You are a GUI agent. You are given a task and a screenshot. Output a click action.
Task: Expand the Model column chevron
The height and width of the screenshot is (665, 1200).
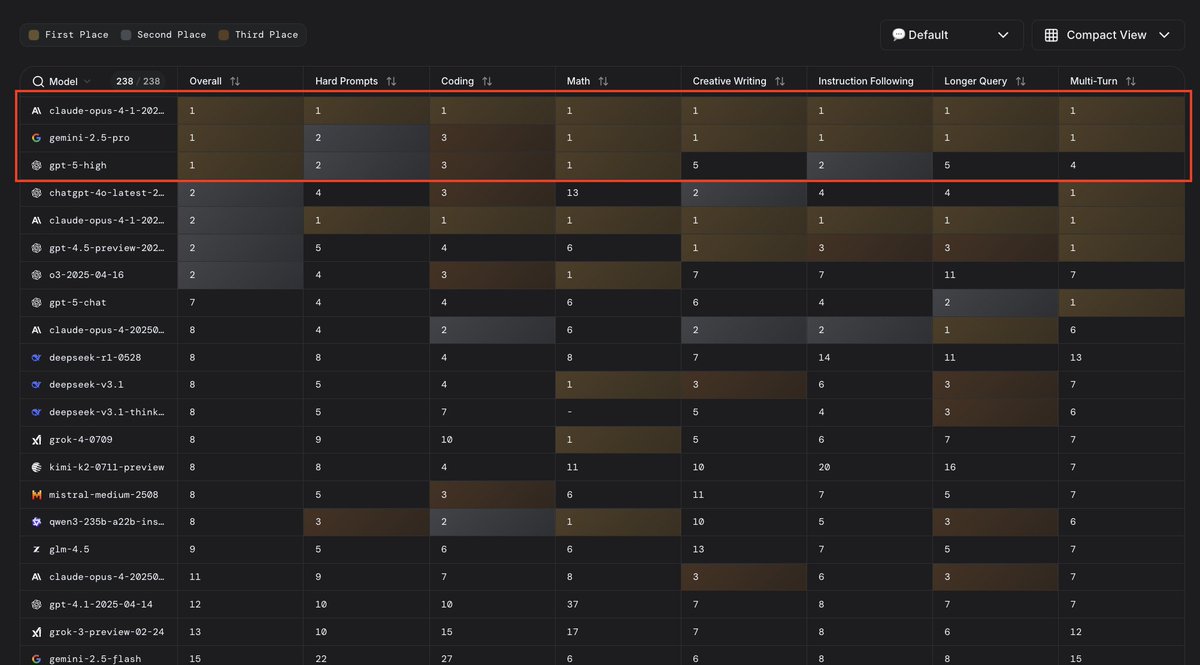pyautogui.click(x=87, y=82)
